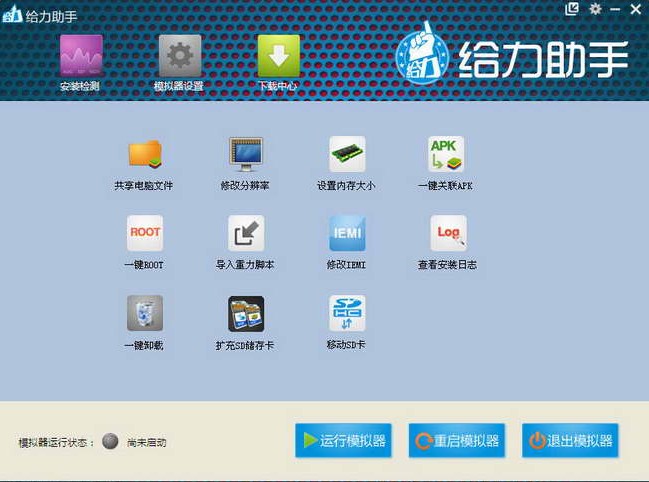Viewport: 649px width, 482px height.
Task: Select the 一键关联APK icon
Action: pyautogui.click(x=446, y=154)
